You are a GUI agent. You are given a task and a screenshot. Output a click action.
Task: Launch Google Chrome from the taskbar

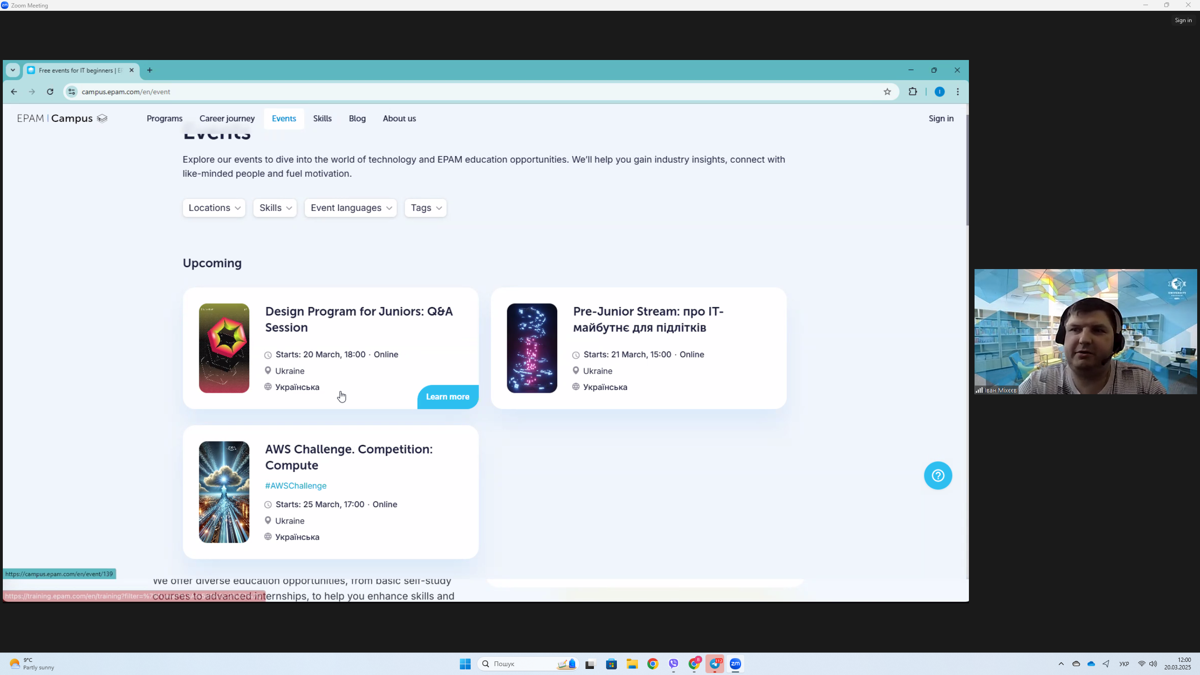[653, 664]
